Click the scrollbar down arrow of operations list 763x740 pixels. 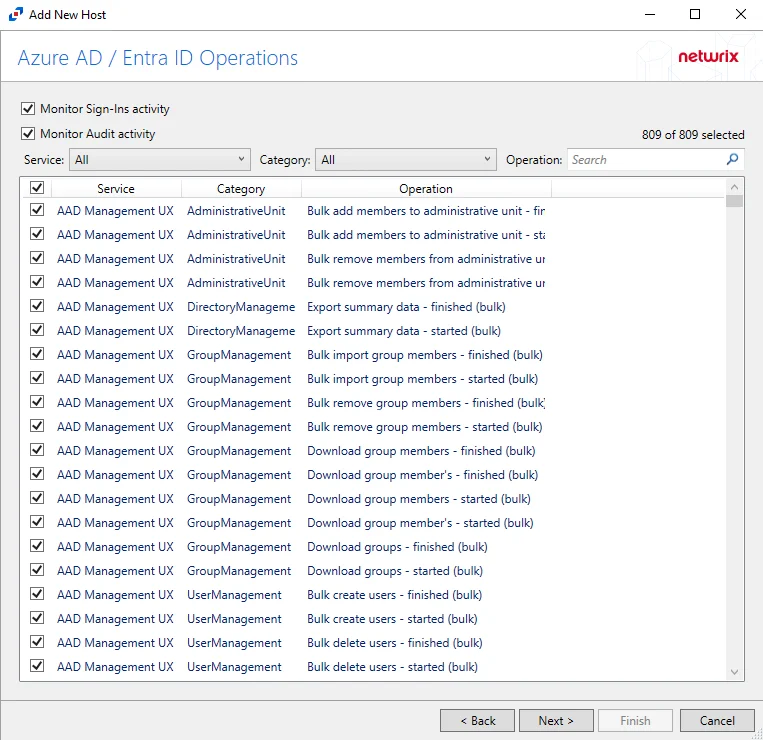pos(734,672)
